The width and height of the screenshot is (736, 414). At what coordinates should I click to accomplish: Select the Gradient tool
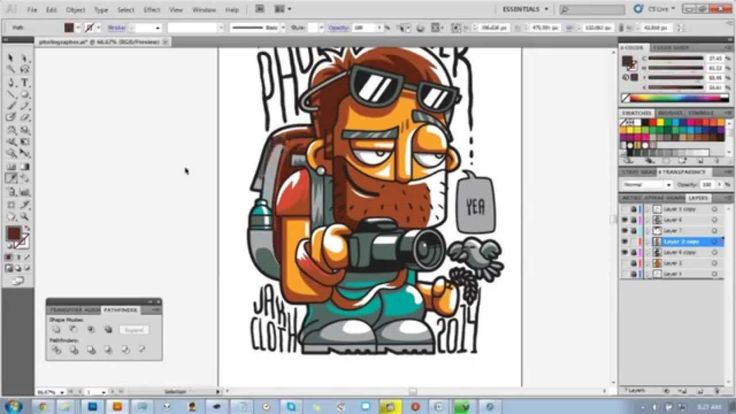(25, 167)
